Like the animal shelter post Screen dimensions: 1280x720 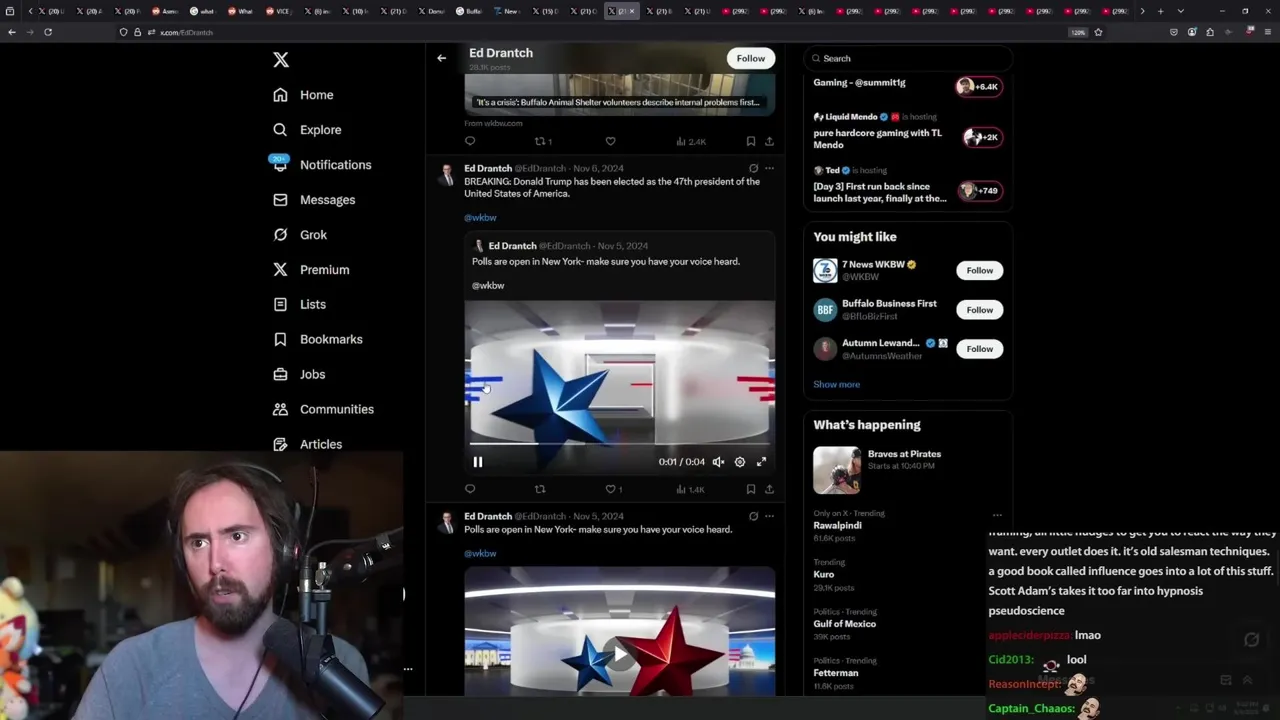click(x=610, y=141)
